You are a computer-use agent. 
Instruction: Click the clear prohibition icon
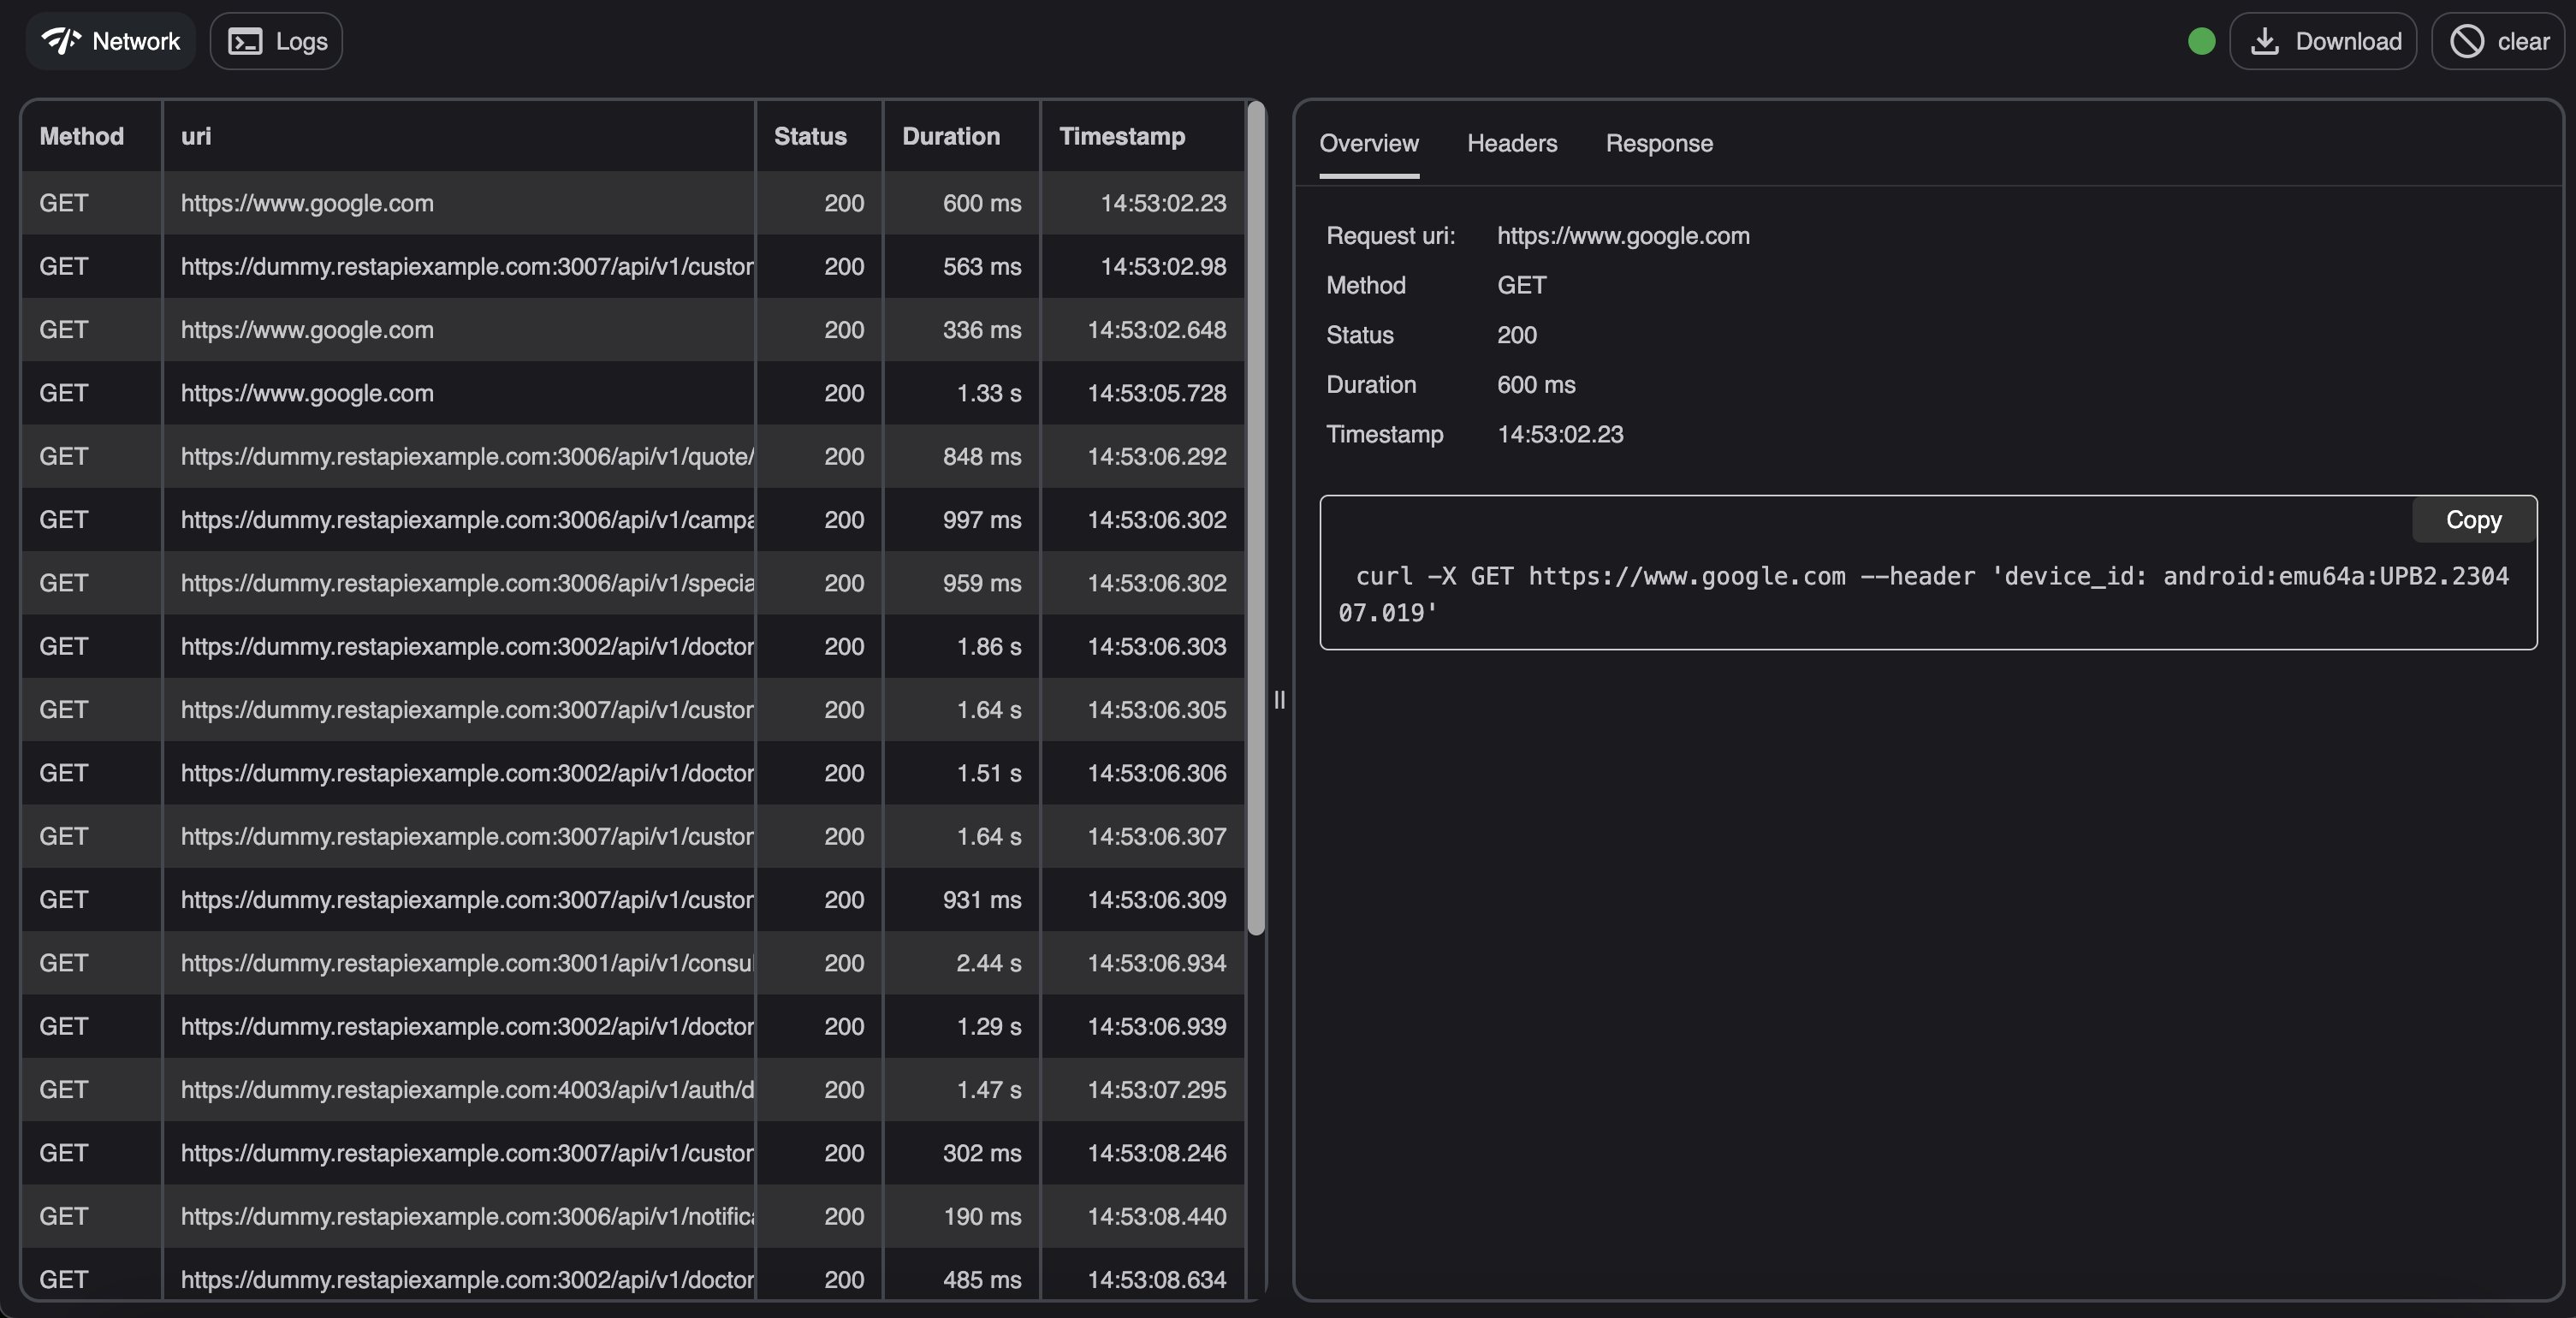click(2466, 41)
